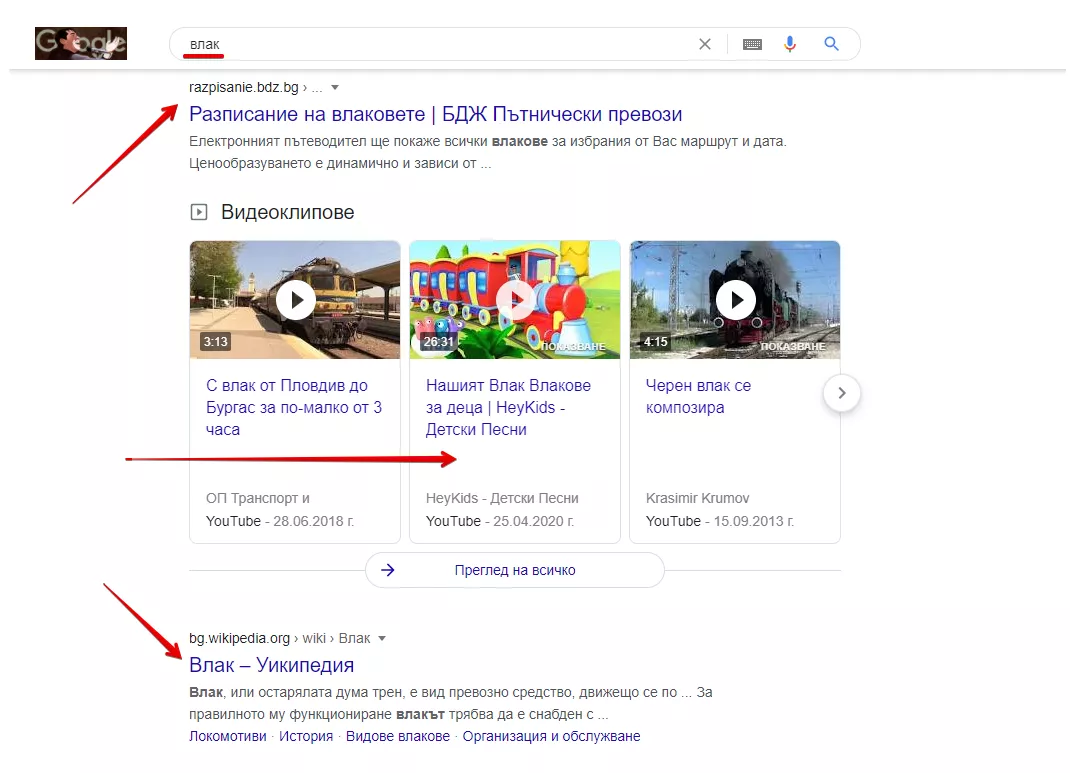
Task: Play the Пловдив до Бургас train video
Action: tap(295, 300)
